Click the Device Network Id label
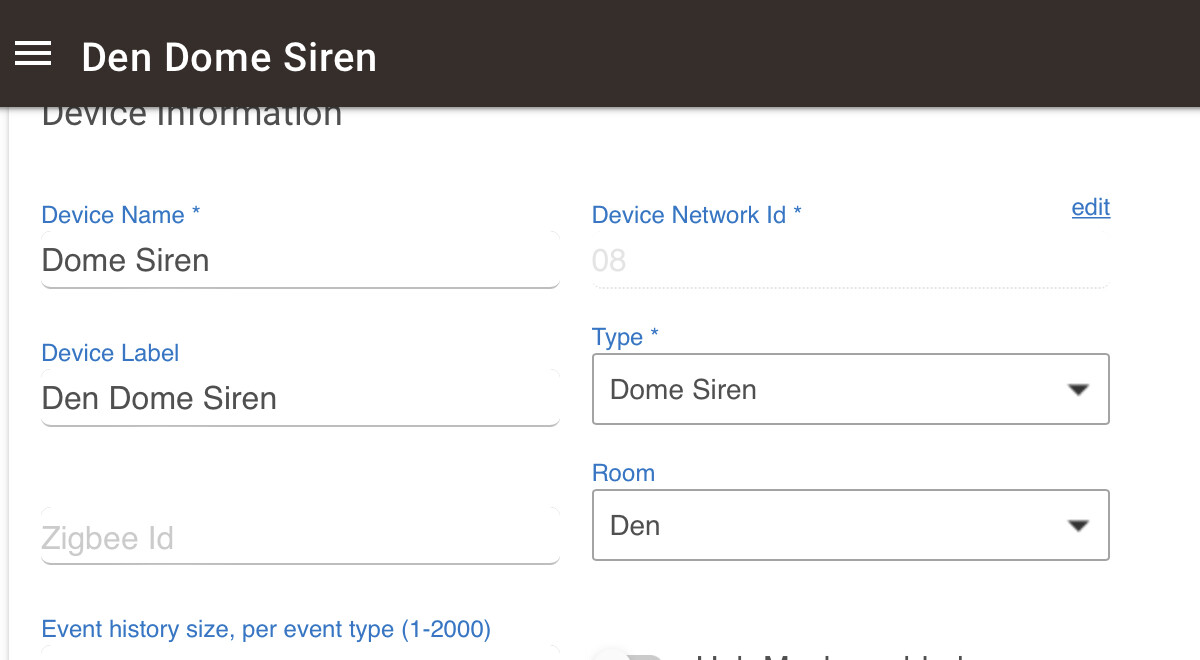The width and height of the screenshot is (1200, 660). pyautogui.click(x=697, y=215)
